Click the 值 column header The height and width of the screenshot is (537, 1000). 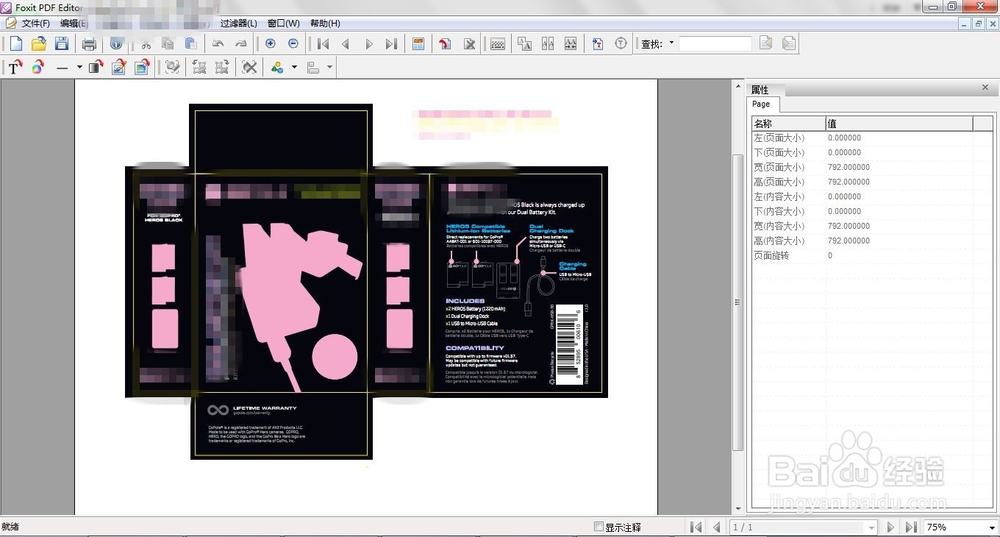pos(899,123)
